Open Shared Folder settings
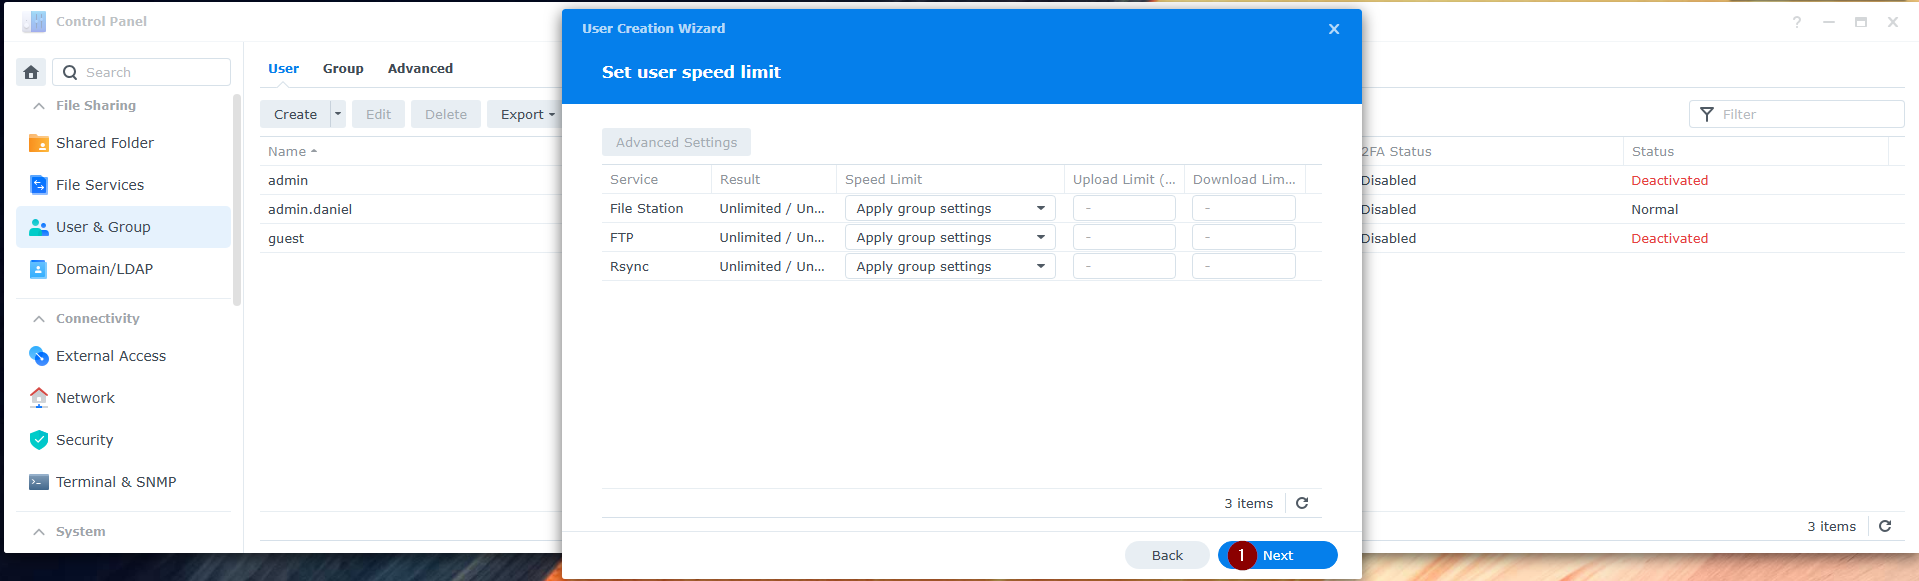This screenshot has height=581, width=1919. (x=105, y=143)
